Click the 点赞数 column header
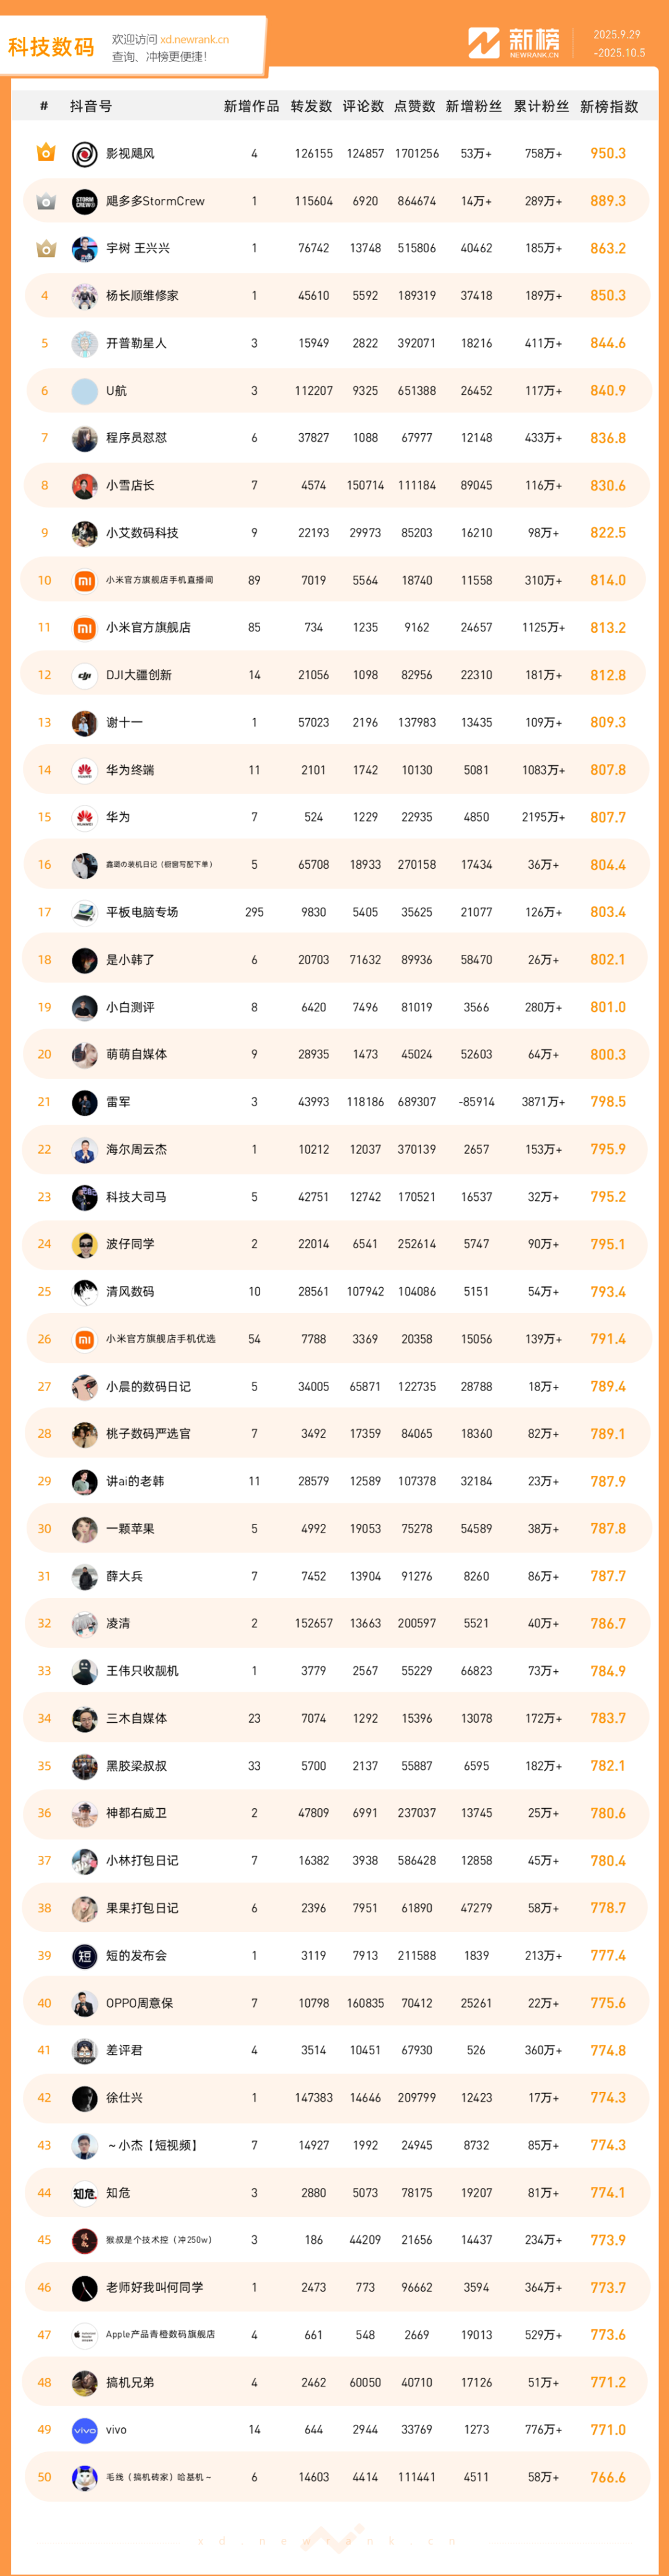The width and height of the screenshot is (669, 2576). (414, 106)
